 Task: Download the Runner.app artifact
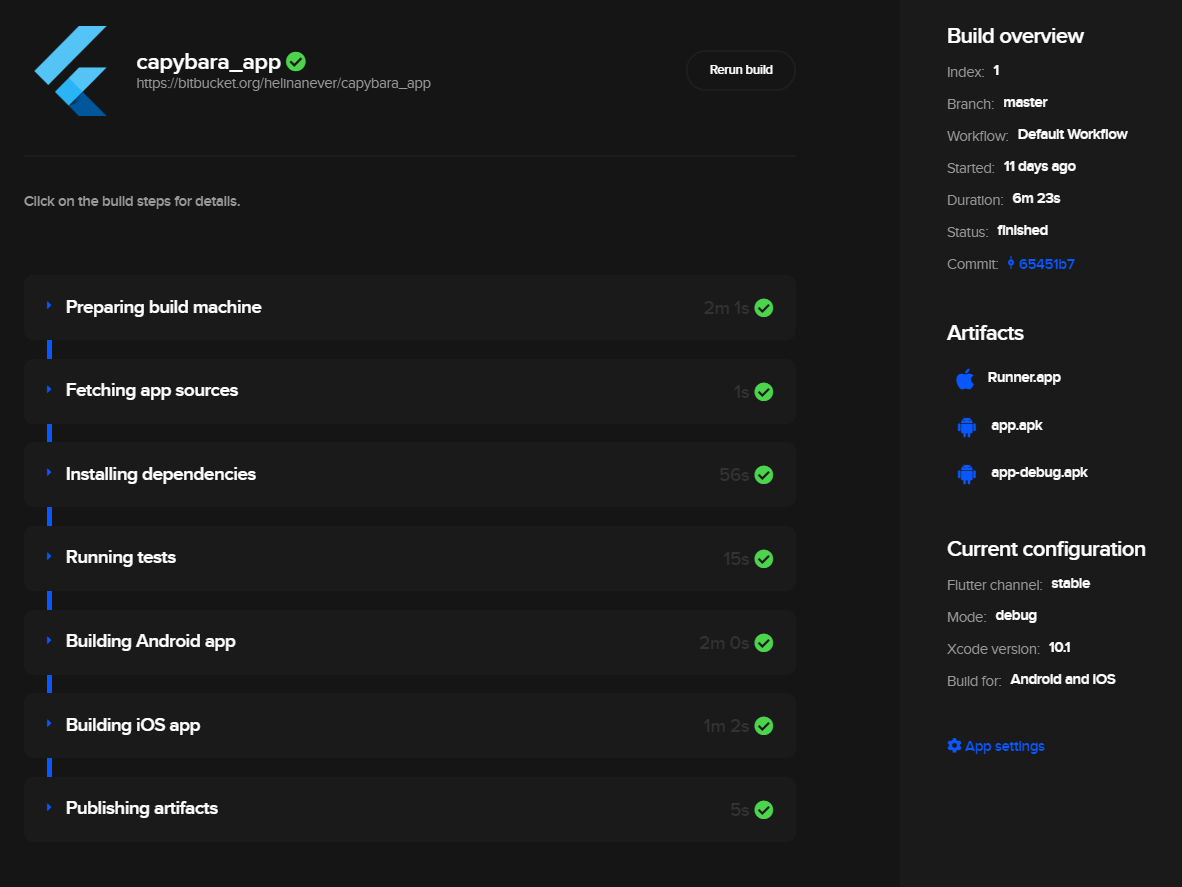pyautogui.click(x=1024, y=378)
